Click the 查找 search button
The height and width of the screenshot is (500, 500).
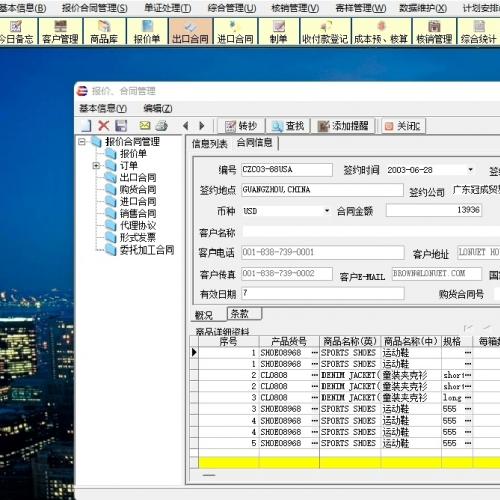tap(288, 126)
